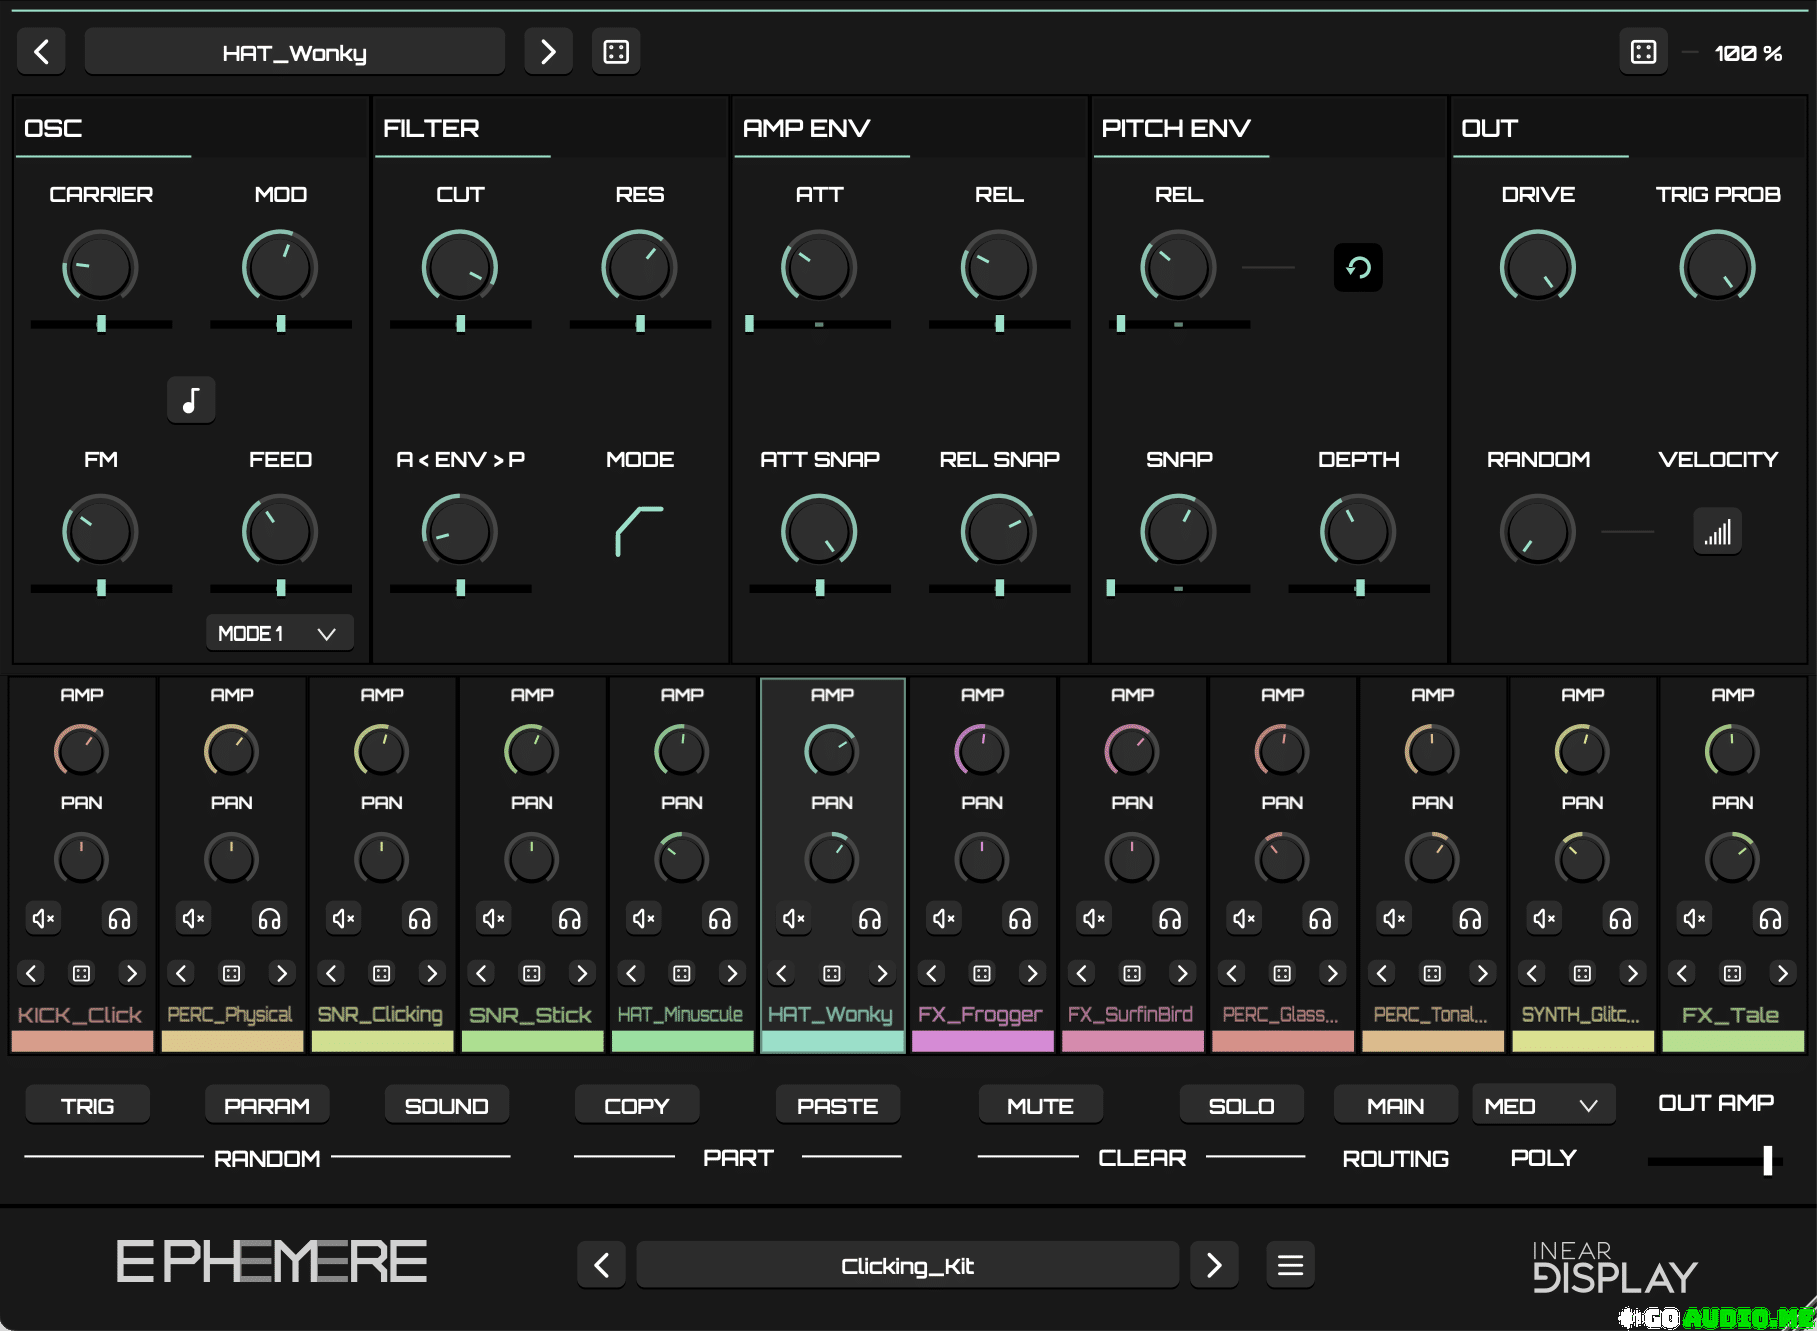Select the PITCH ENV section header

click(x=1176, y=128)
